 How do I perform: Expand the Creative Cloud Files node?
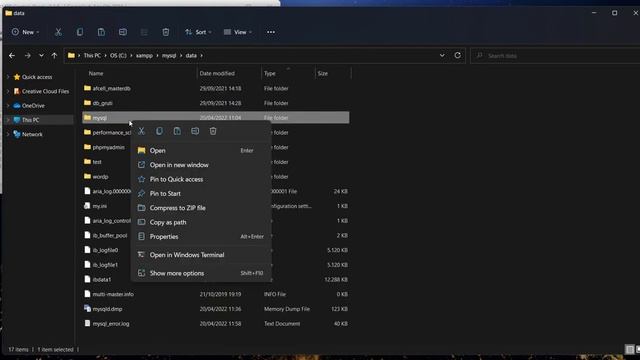tap(8, 91)
